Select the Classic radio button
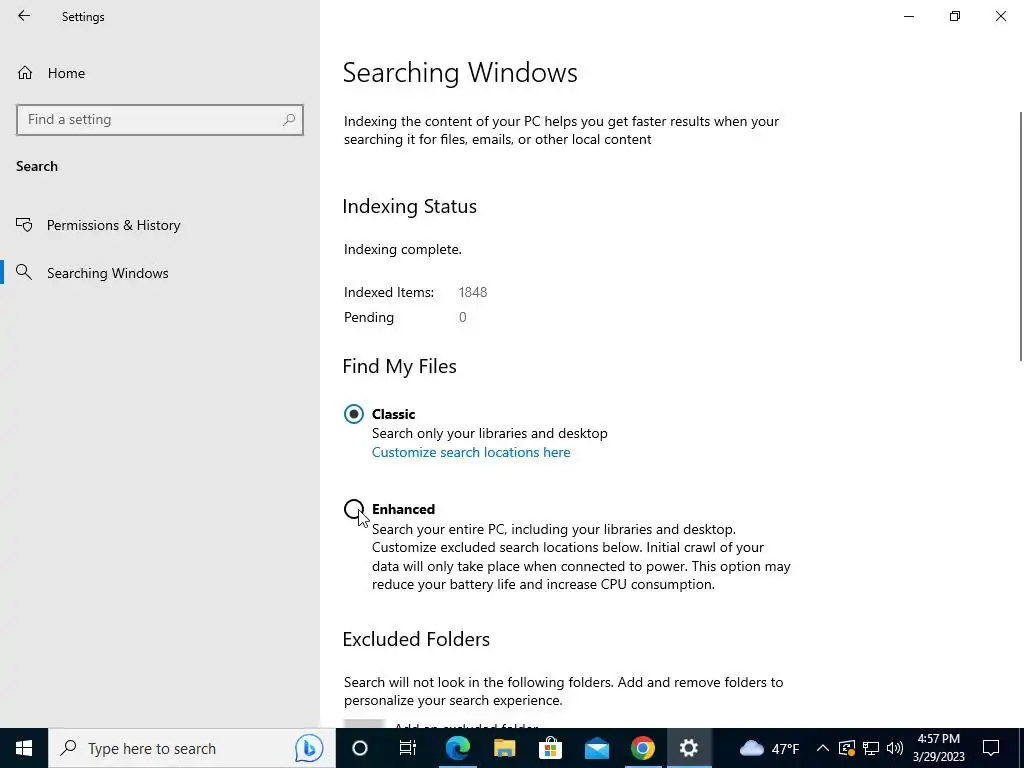Viewport: 1024px width, 768px height. 354,414
